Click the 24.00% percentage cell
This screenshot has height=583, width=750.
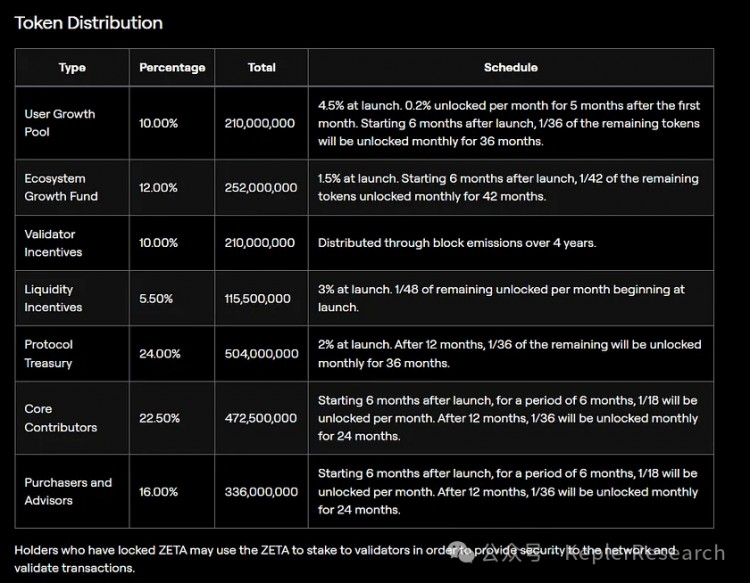click(x=159, y=353)
